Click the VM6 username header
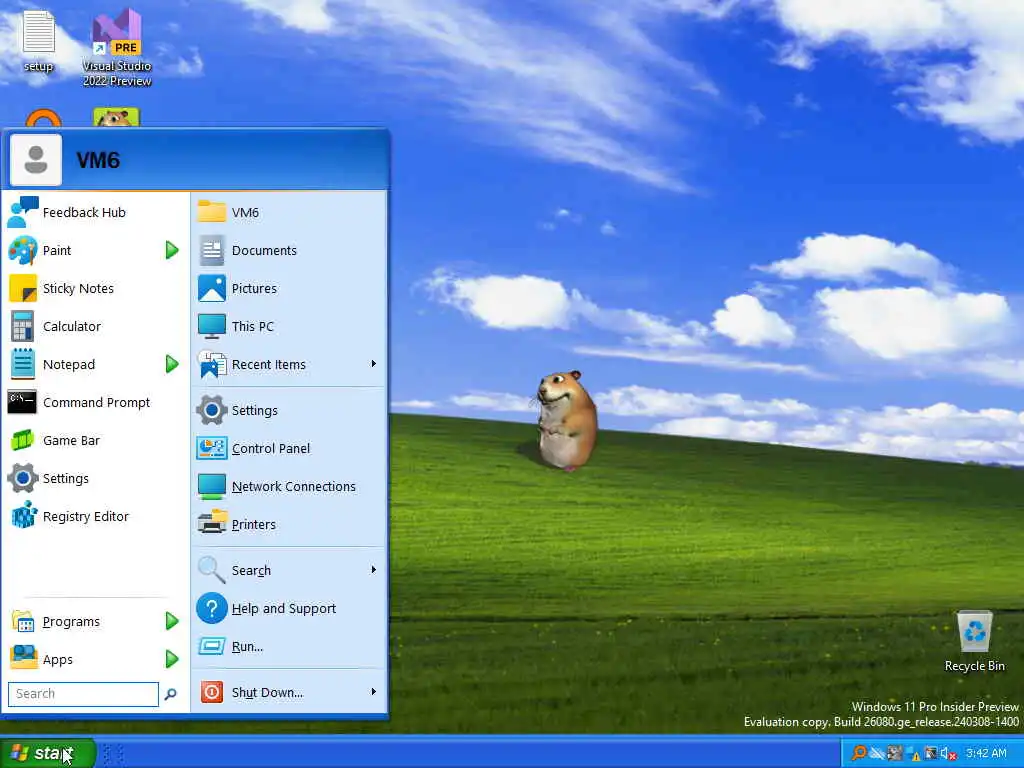 98,161
